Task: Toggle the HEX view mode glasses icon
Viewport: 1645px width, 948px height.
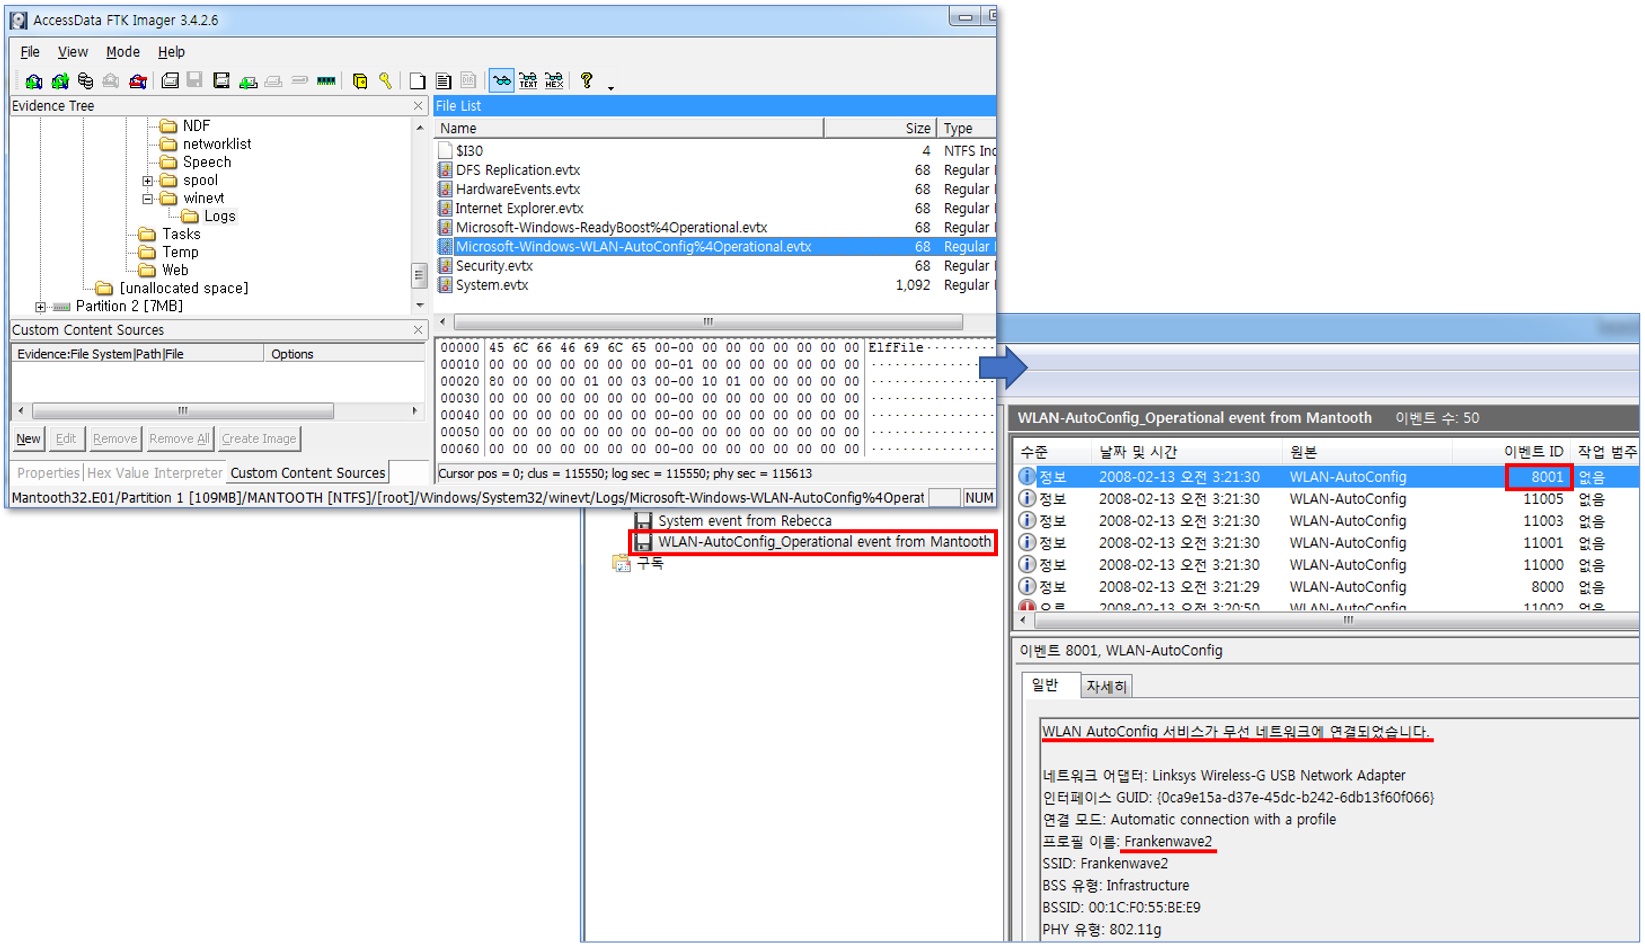Action: coord(554,81)
